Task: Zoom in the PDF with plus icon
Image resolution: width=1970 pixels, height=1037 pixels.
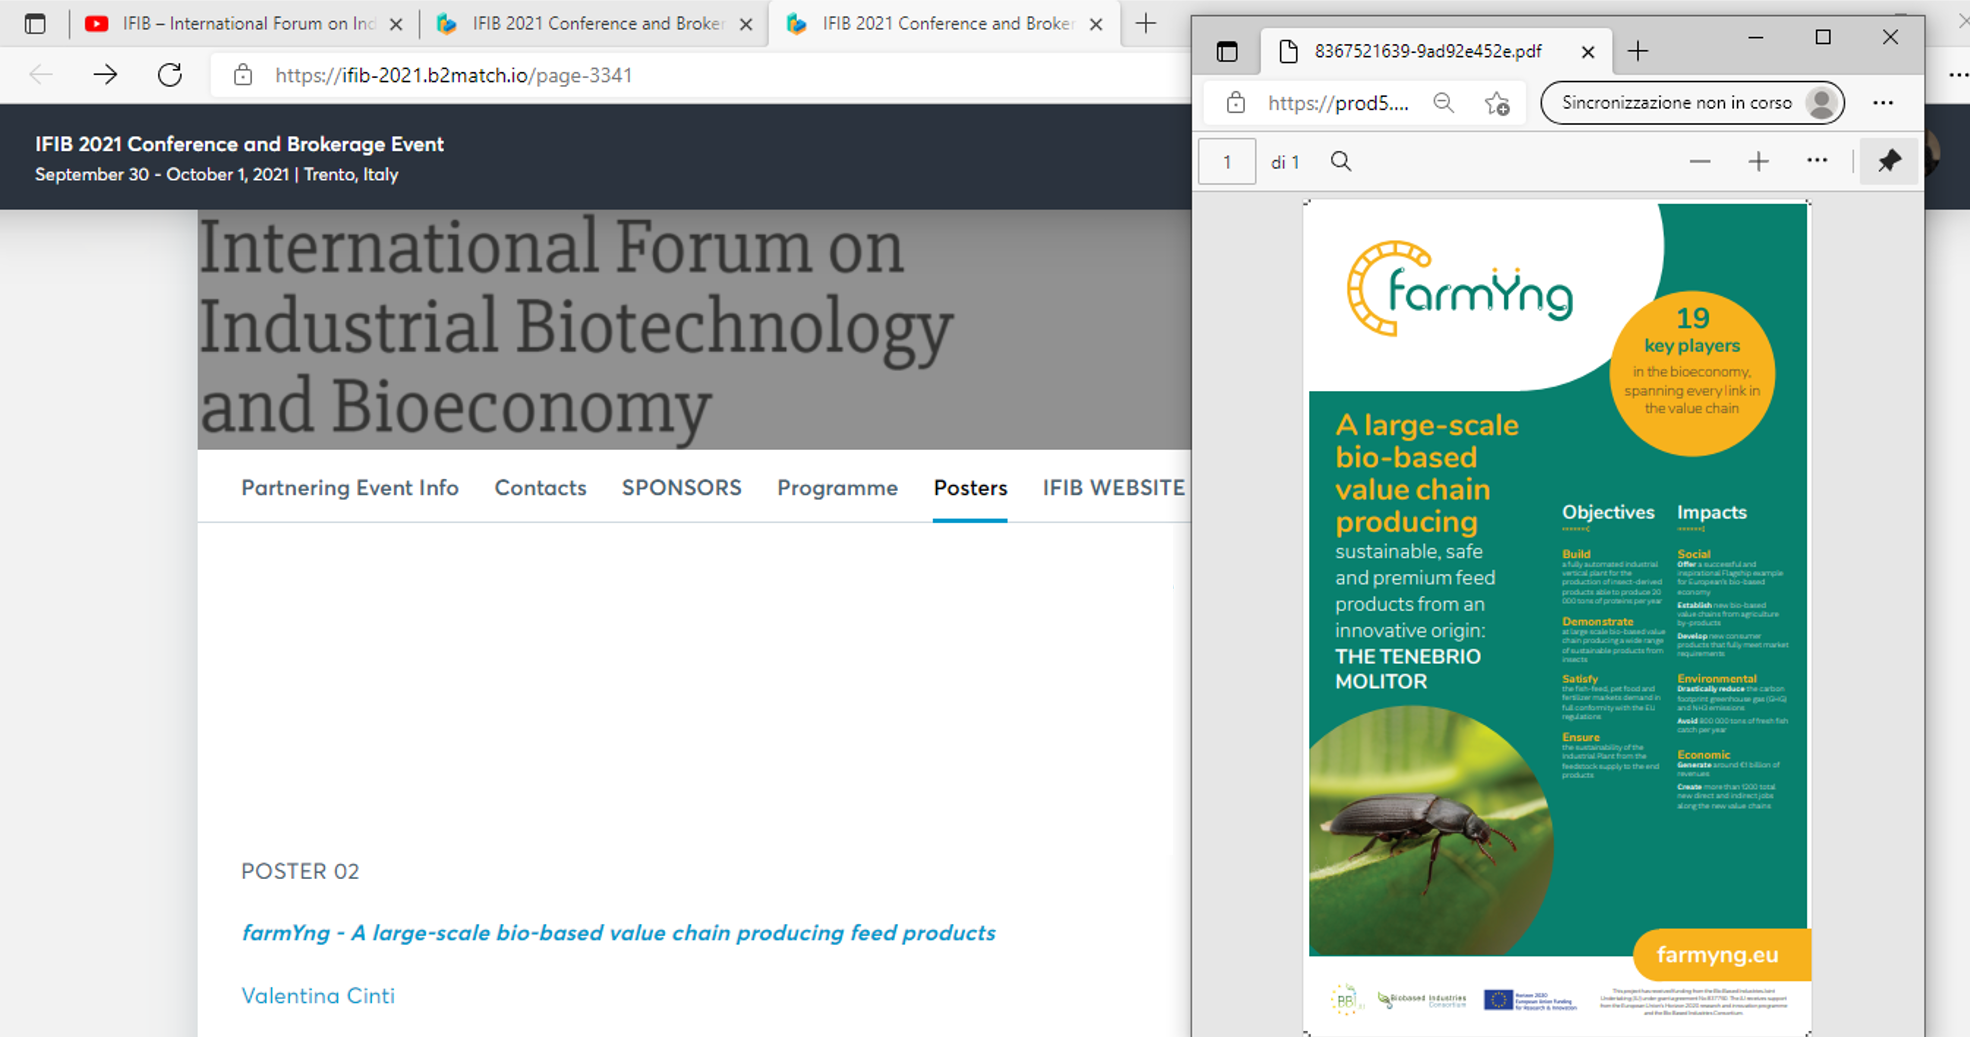Action: (1758, 162)
